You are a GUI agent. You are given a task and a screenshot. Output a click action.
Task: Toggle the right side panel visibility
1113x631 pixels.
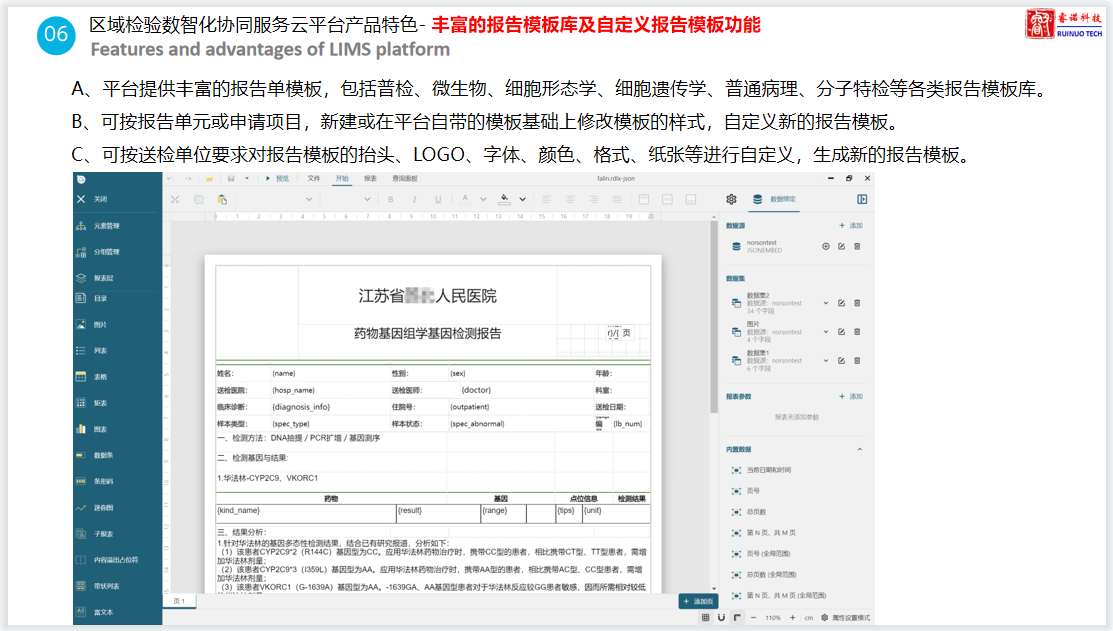tap(862, 199)
